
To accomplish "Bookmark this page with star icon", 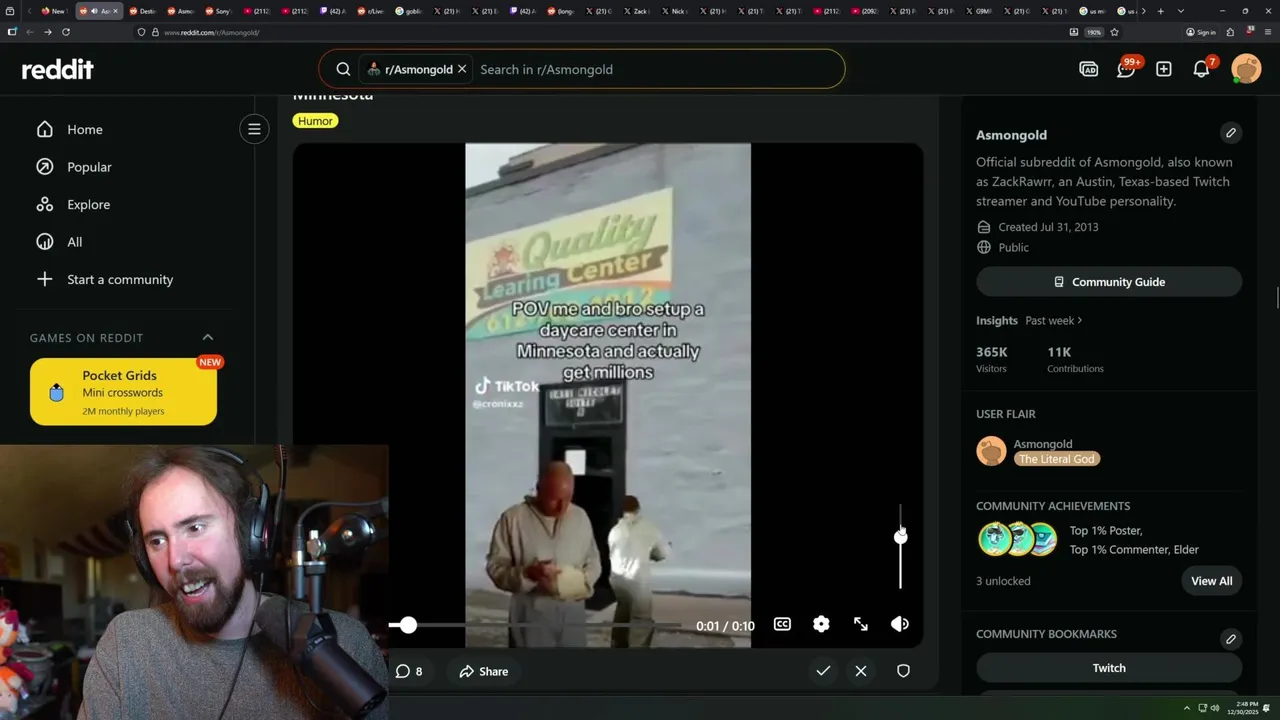I will 1114,32.
